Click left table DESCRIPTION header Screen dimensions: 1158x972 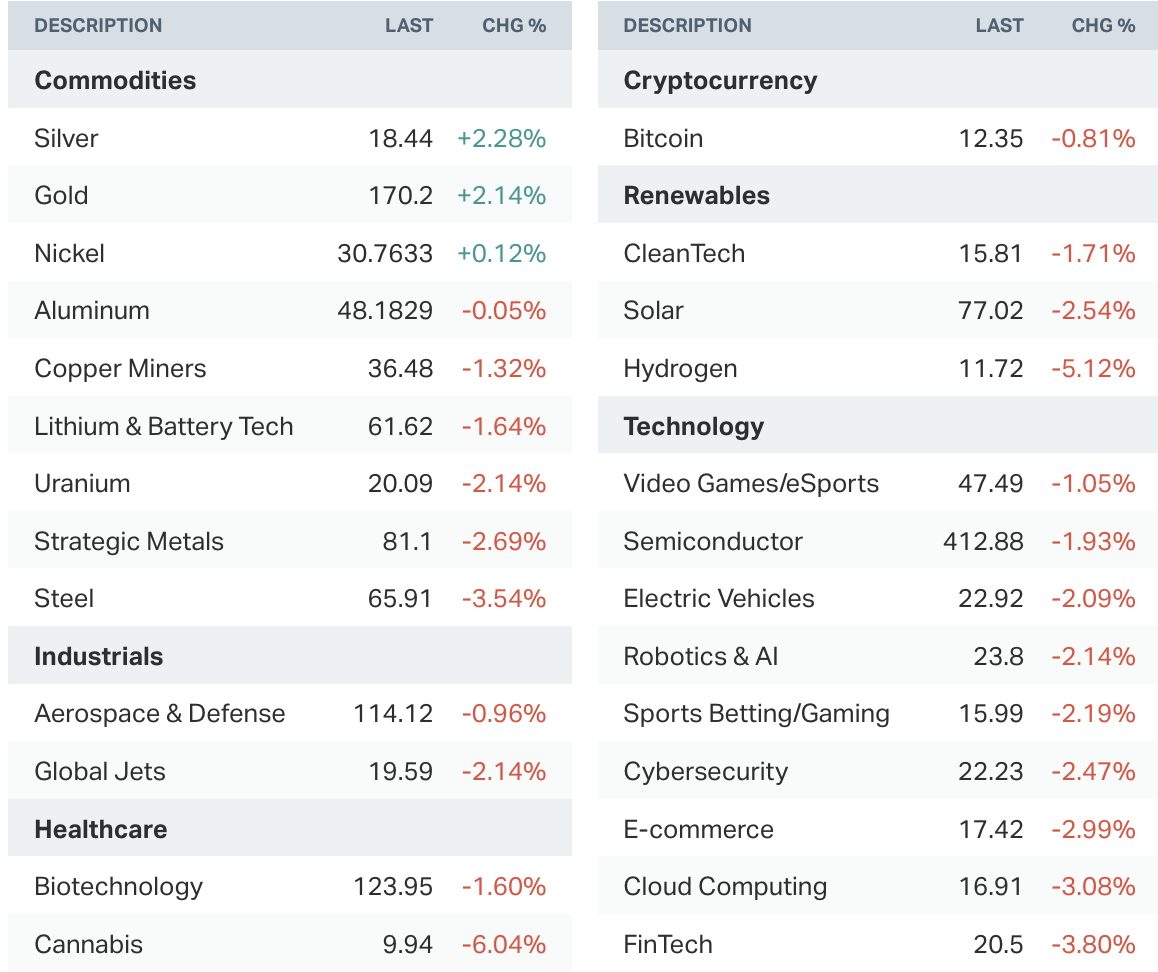[98, 26]
